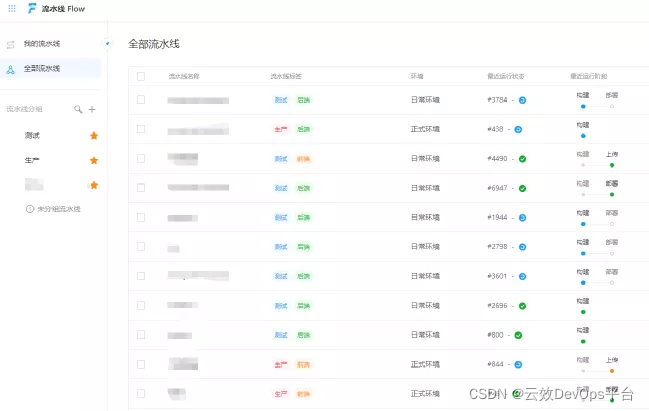Viewport: 649px width, 411px height.
Task: Search pipeline groups with the magnifier icon
Action: coord(78,109)
